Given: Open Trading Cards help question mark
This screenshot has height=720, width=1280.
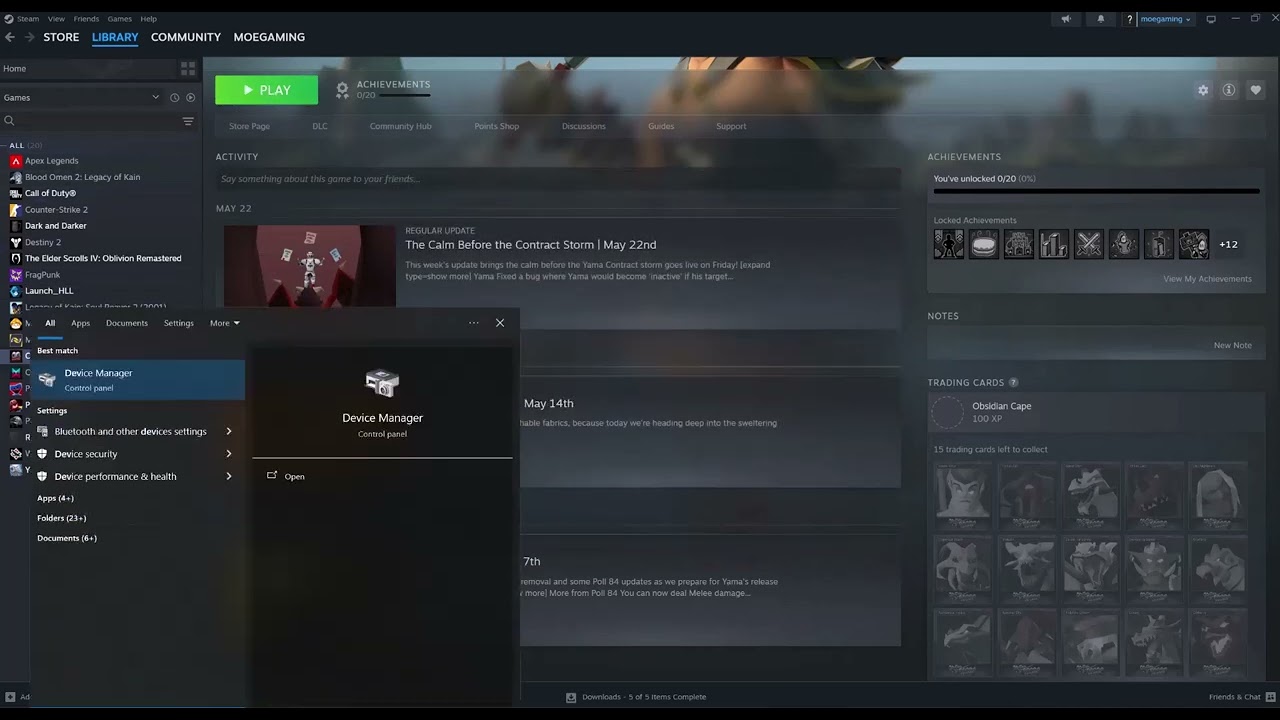Looking at the screenshot, I should (1014, 382).
